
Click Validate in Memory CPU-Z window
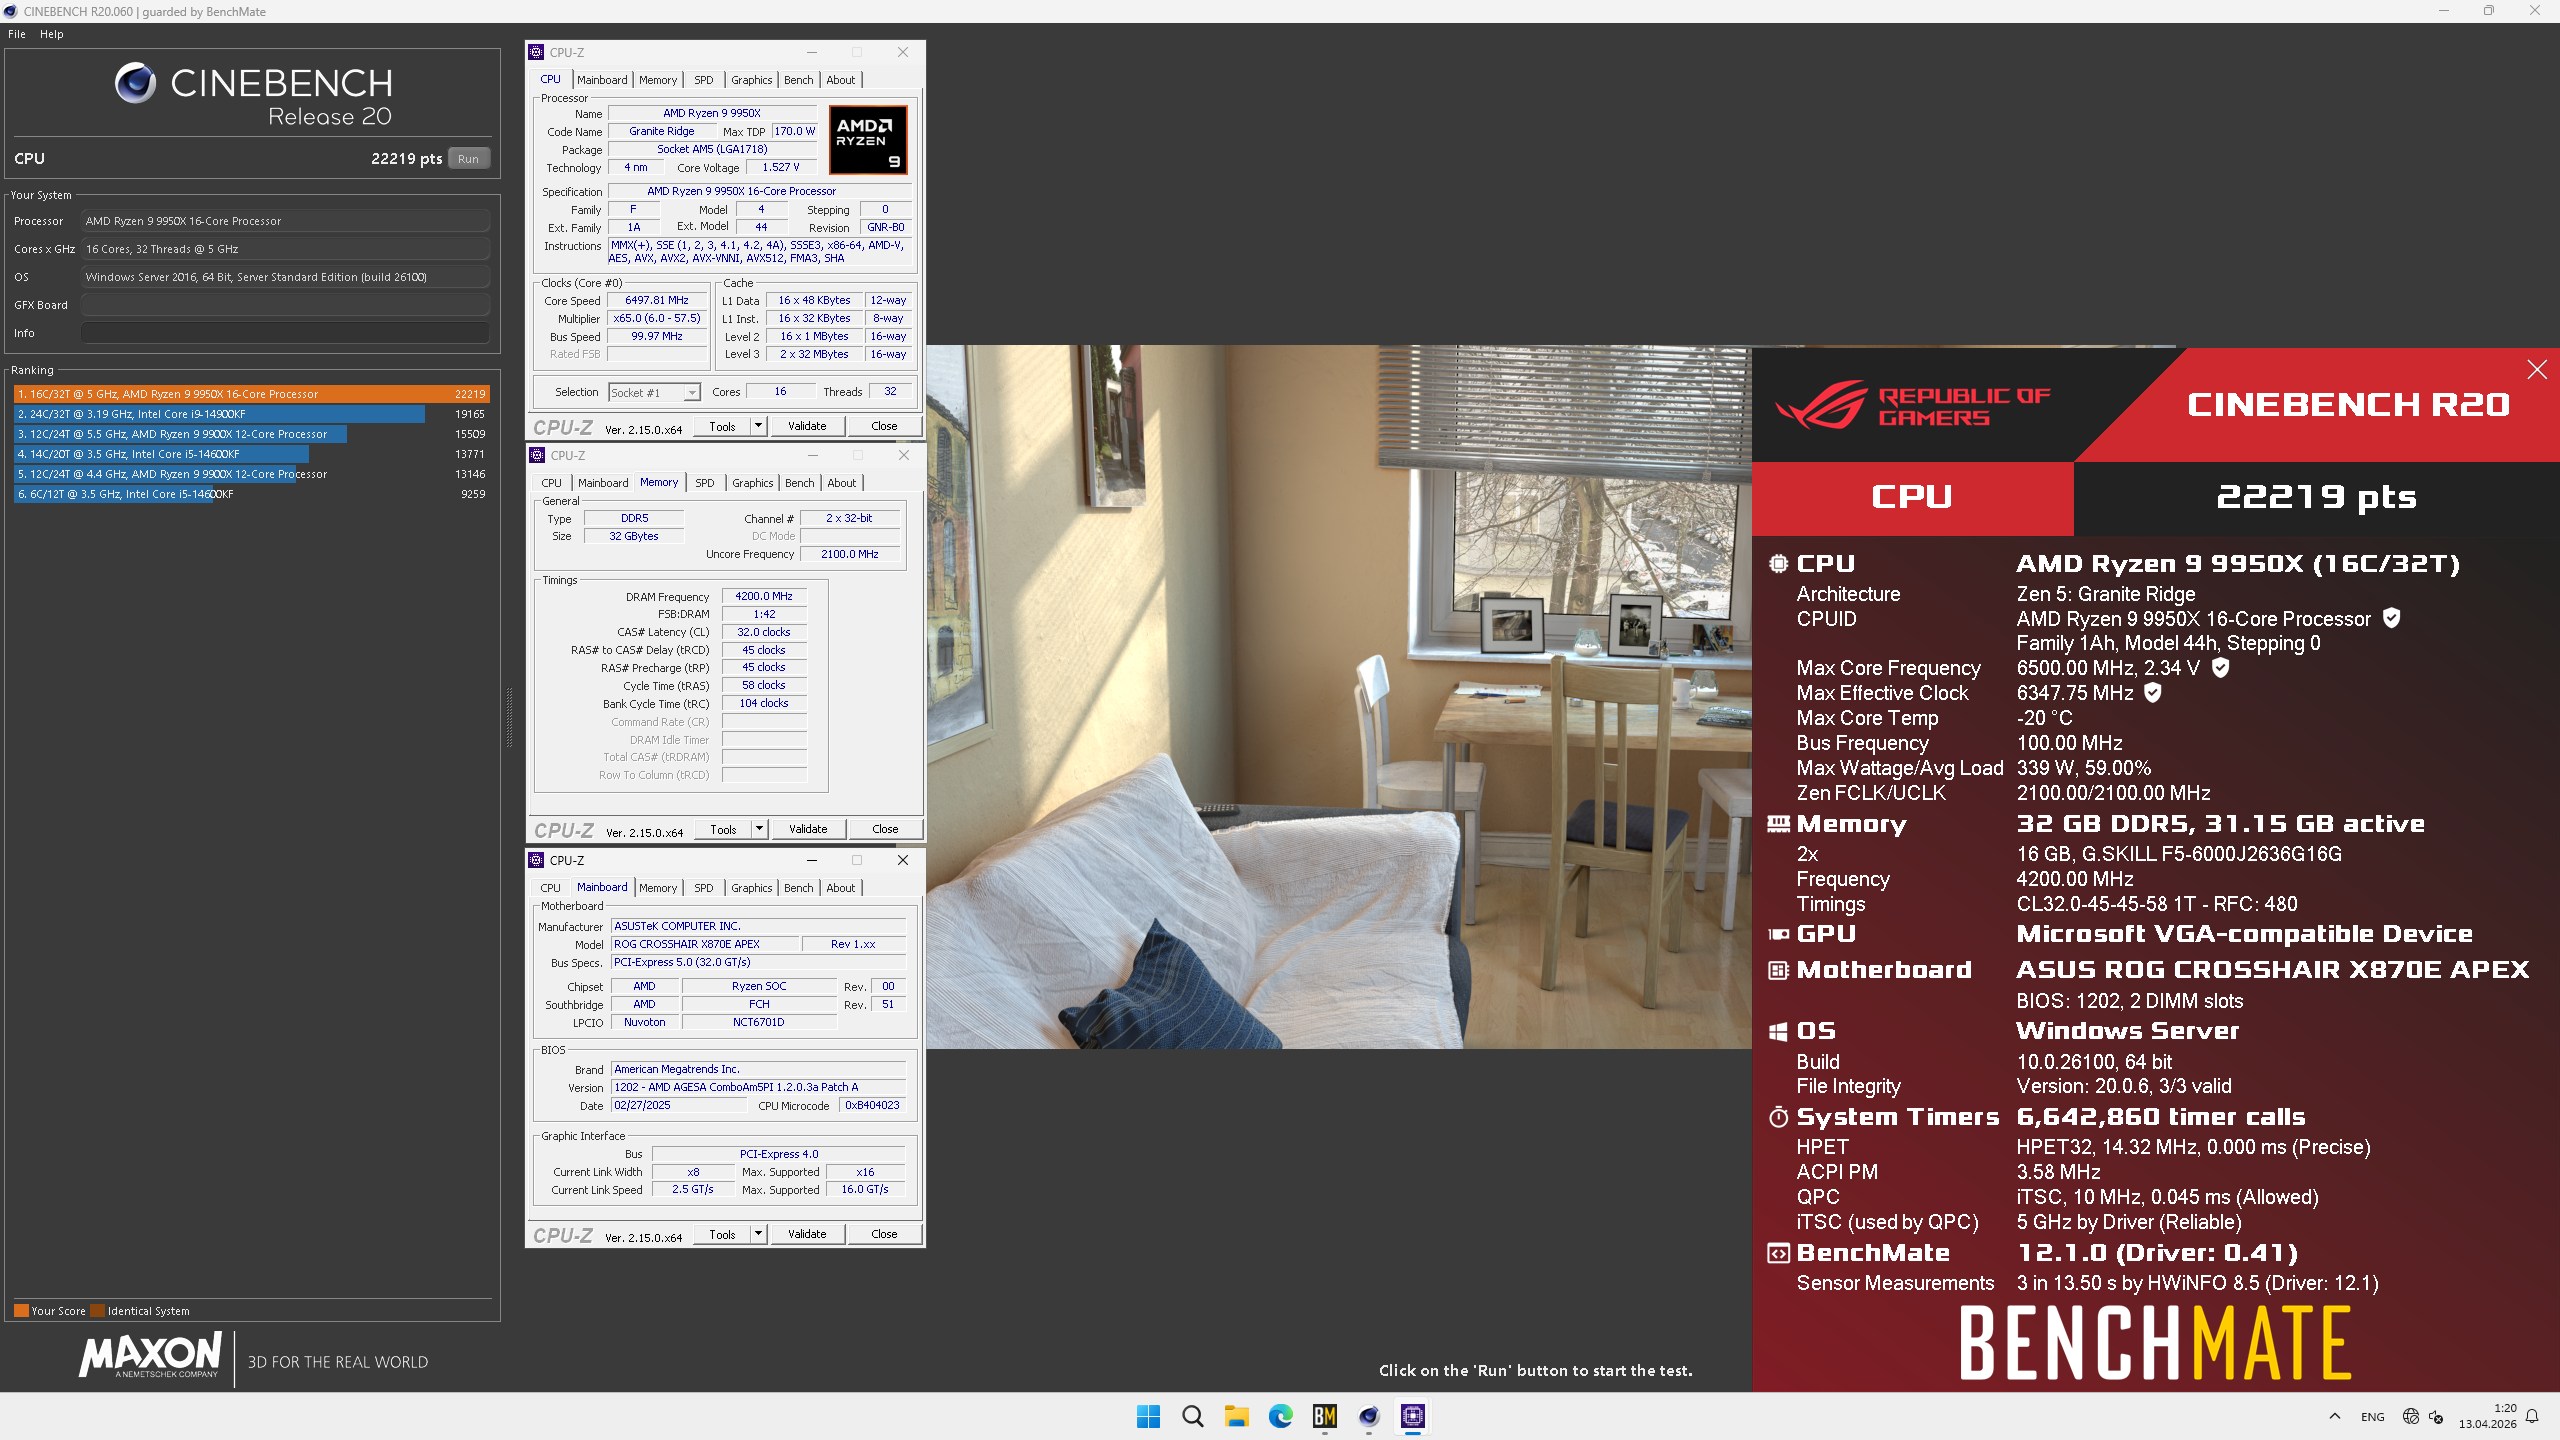point(808,829)
